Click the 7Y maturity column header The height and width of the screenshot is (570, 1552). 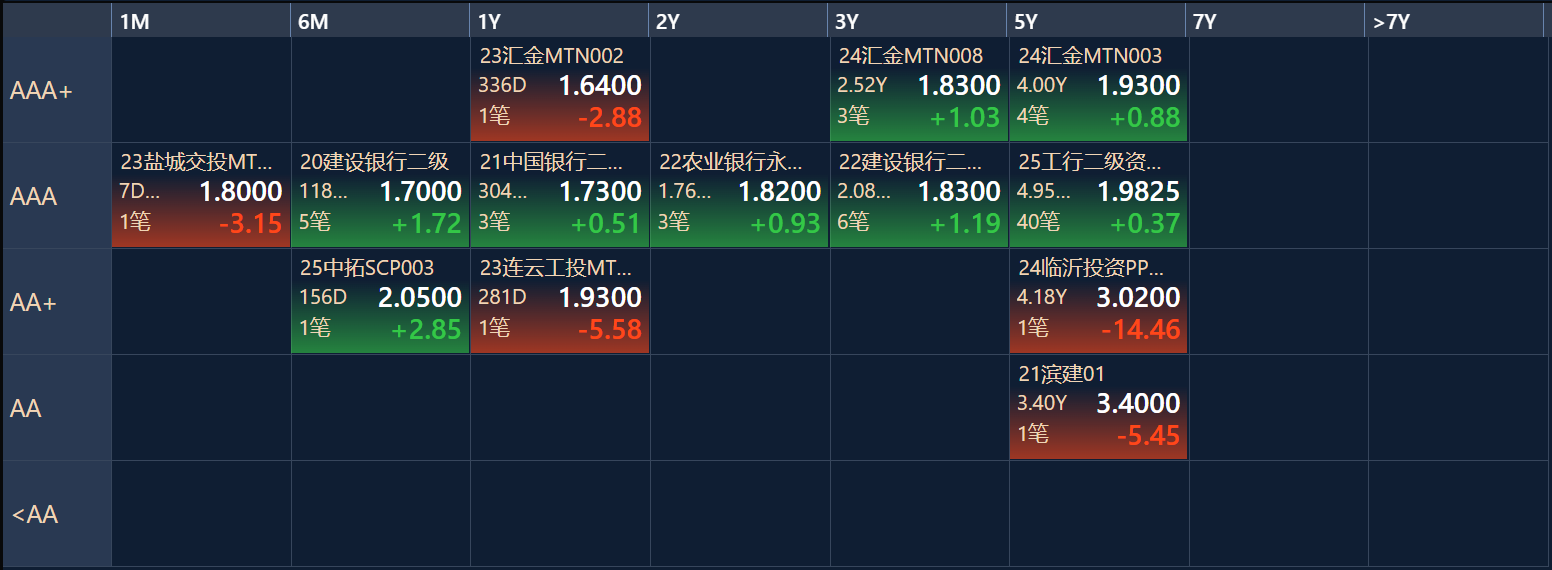click(1275, 22)
